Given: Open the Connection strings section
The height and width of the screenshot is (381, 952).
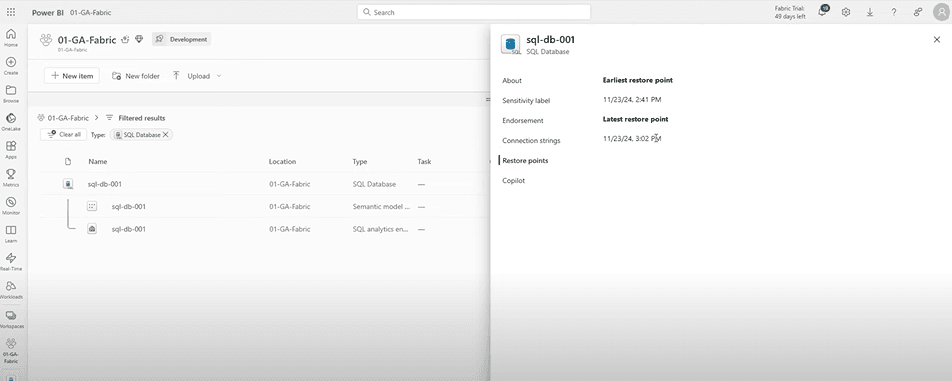Looking at the screenshot, I should [531, 140].
